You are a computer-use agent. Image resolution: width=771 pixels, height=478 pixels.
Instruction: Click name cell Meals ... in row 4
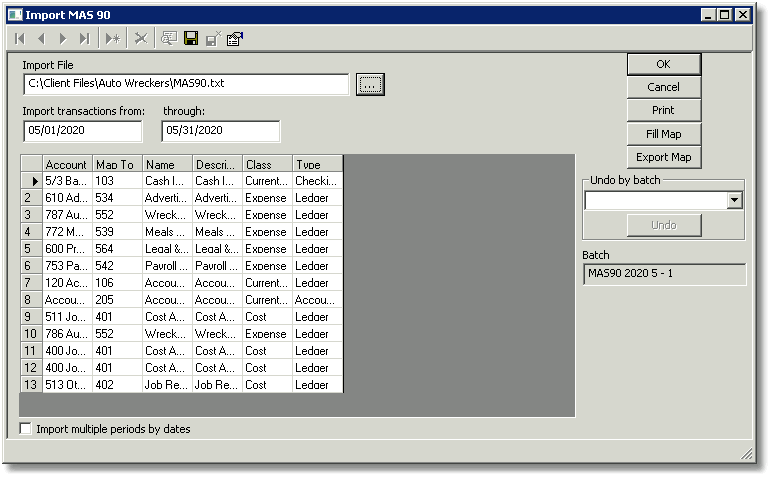167,232
